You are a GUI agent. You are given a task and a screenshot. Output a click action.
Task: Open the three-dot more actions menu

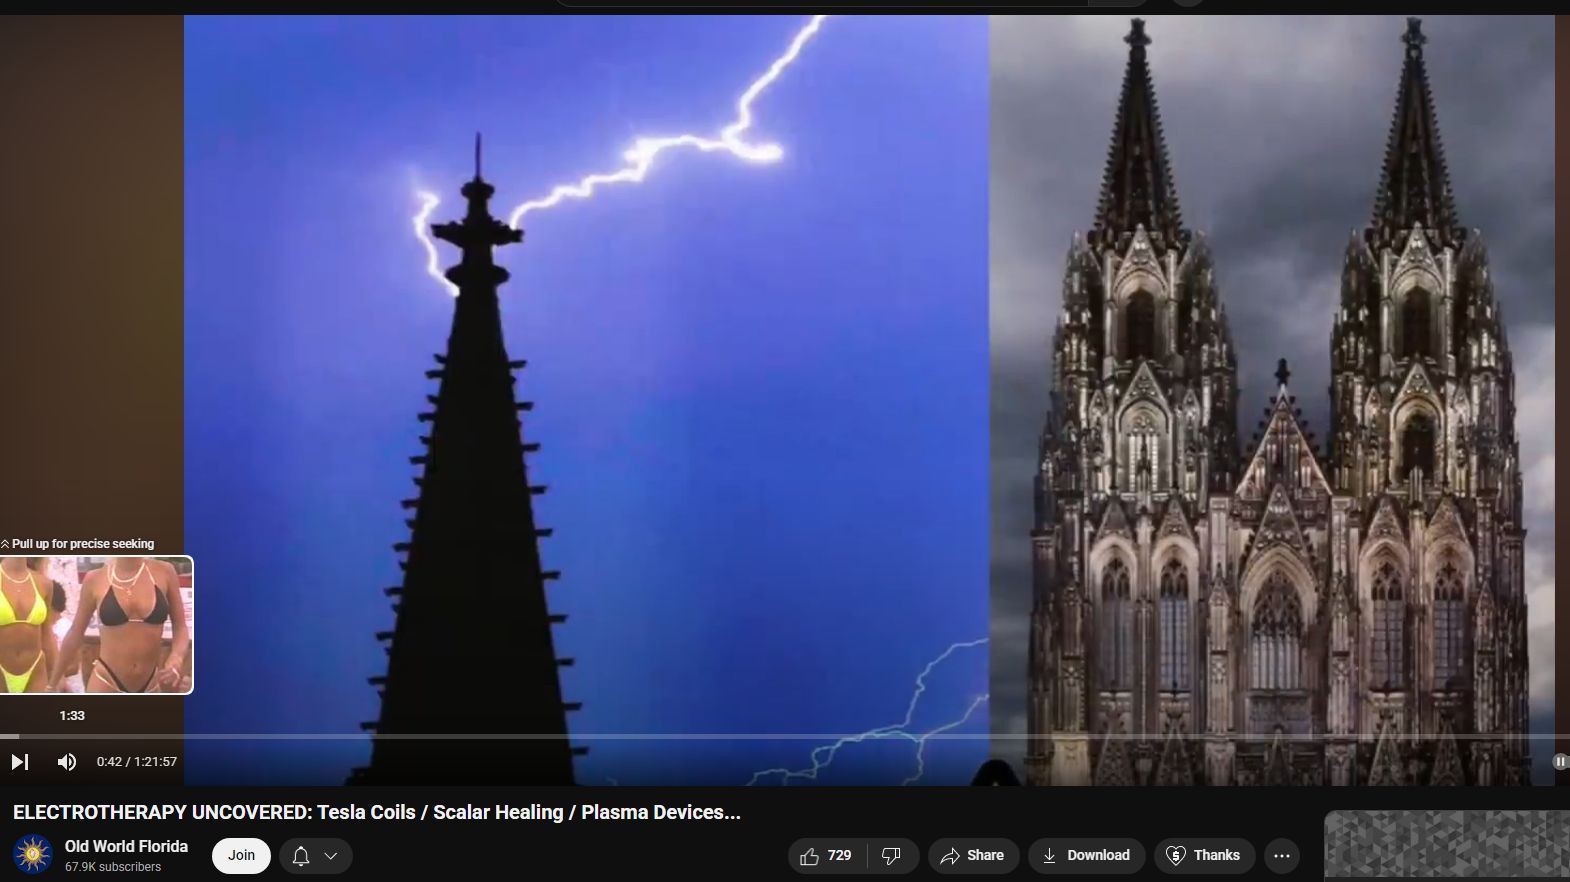pos(1281,856)
